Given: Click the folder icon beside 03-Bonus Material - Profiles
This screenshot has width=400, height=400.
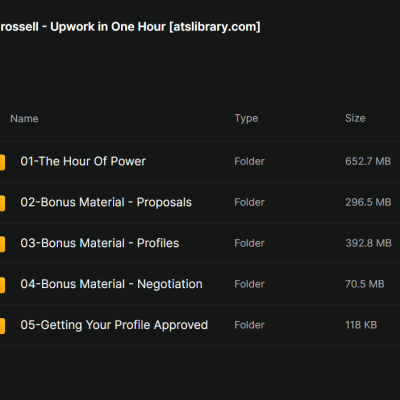Looking at the screenshot, I should (x=2, y=244).
